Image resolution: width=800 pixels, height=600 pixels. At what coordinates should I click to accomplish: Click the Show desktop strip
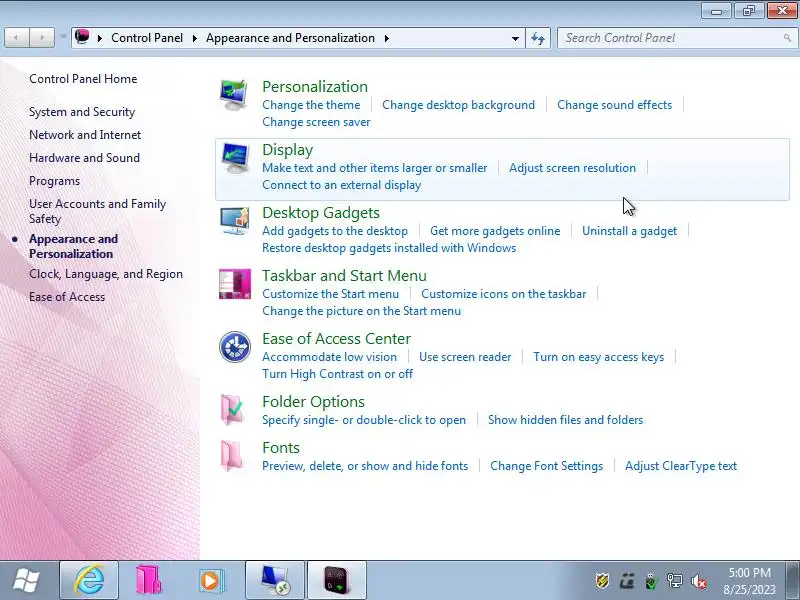(x=792, y=581)
